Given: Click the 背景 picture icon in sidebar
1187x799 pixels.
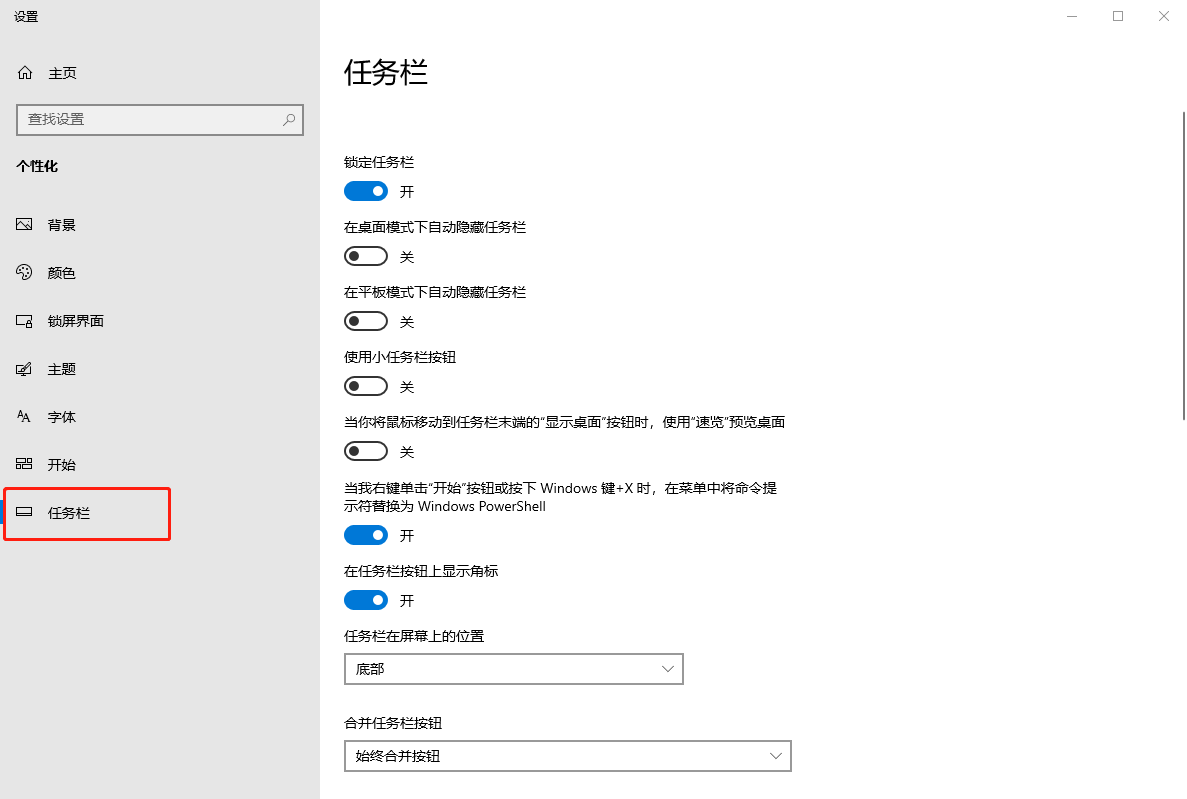Looking at the screenshot, I should click(x=25, y=225).
